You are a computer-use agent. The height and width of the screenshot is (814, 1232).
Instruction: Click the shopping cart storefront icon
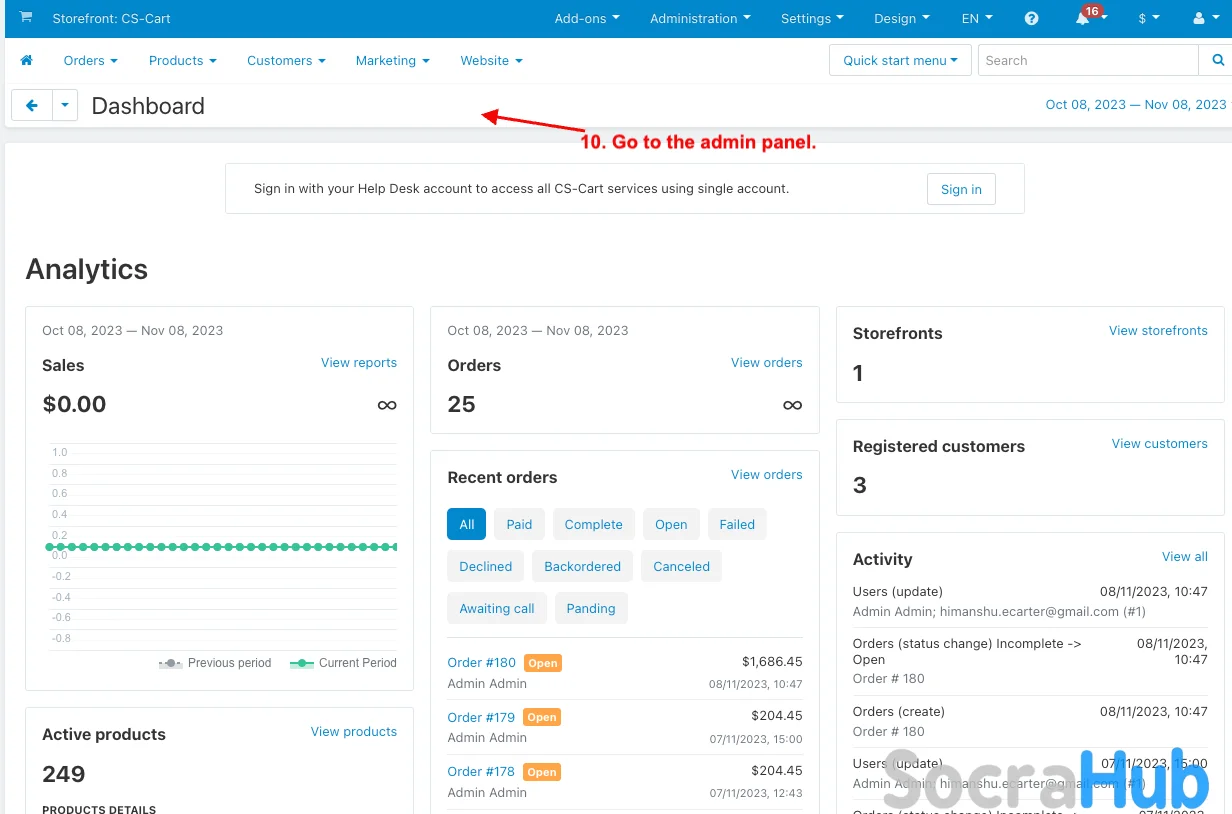coord(26,18)
